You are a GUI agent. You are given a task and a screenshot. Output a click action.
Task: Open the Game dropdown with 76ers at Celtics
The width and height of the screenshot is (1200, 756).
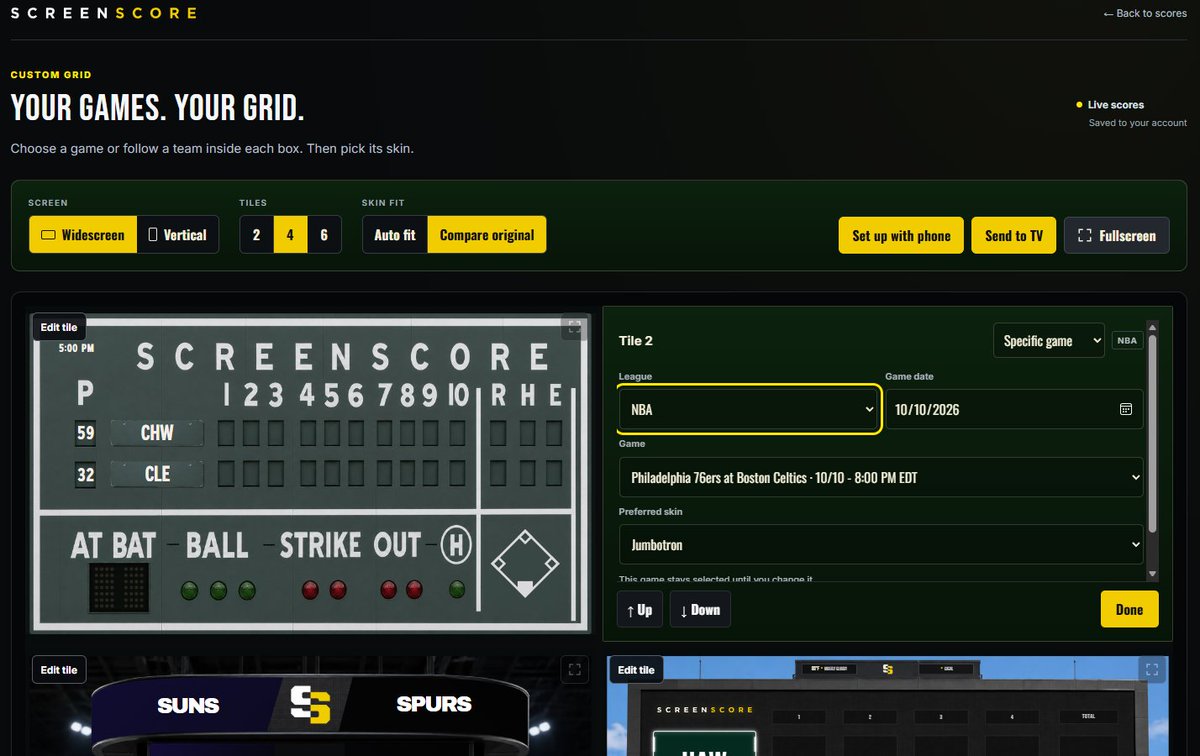pos(881,478)
